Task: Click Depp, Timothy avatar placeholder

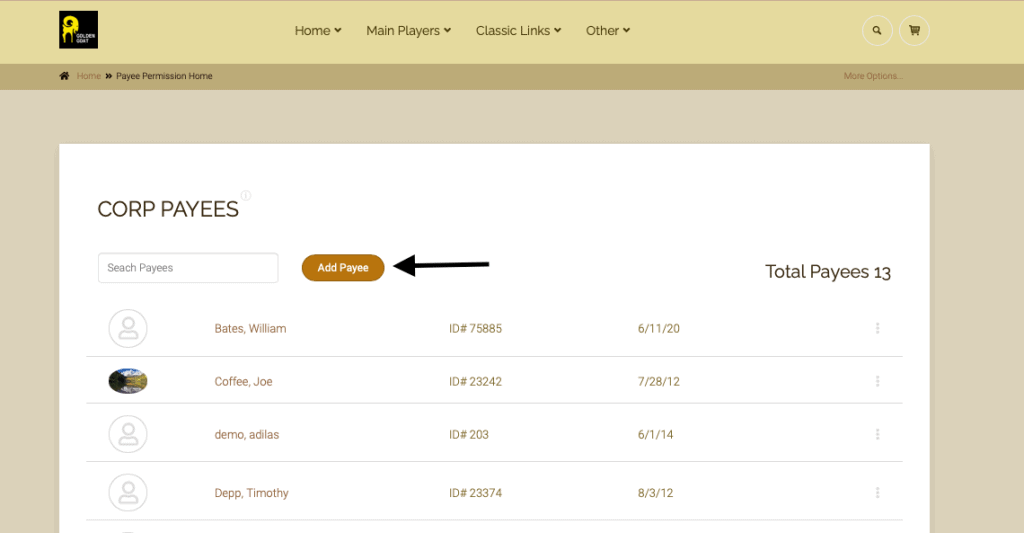Action: click(x=128, y=493)
